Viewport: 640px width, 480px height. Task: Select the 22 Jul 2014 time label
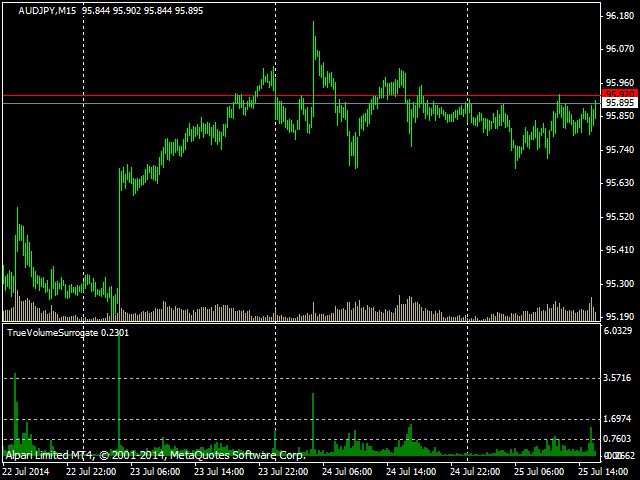pos(26,471)
